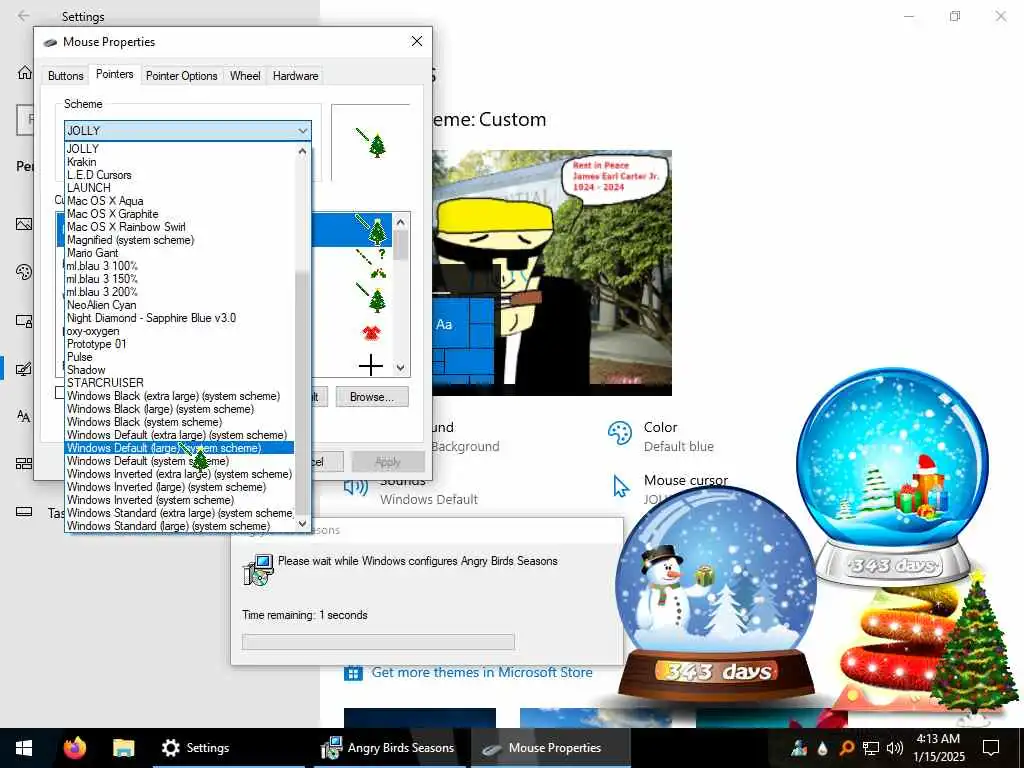Choose Windows Black (system scheme)
This screenshot has height=768, width=1024.
180,422
